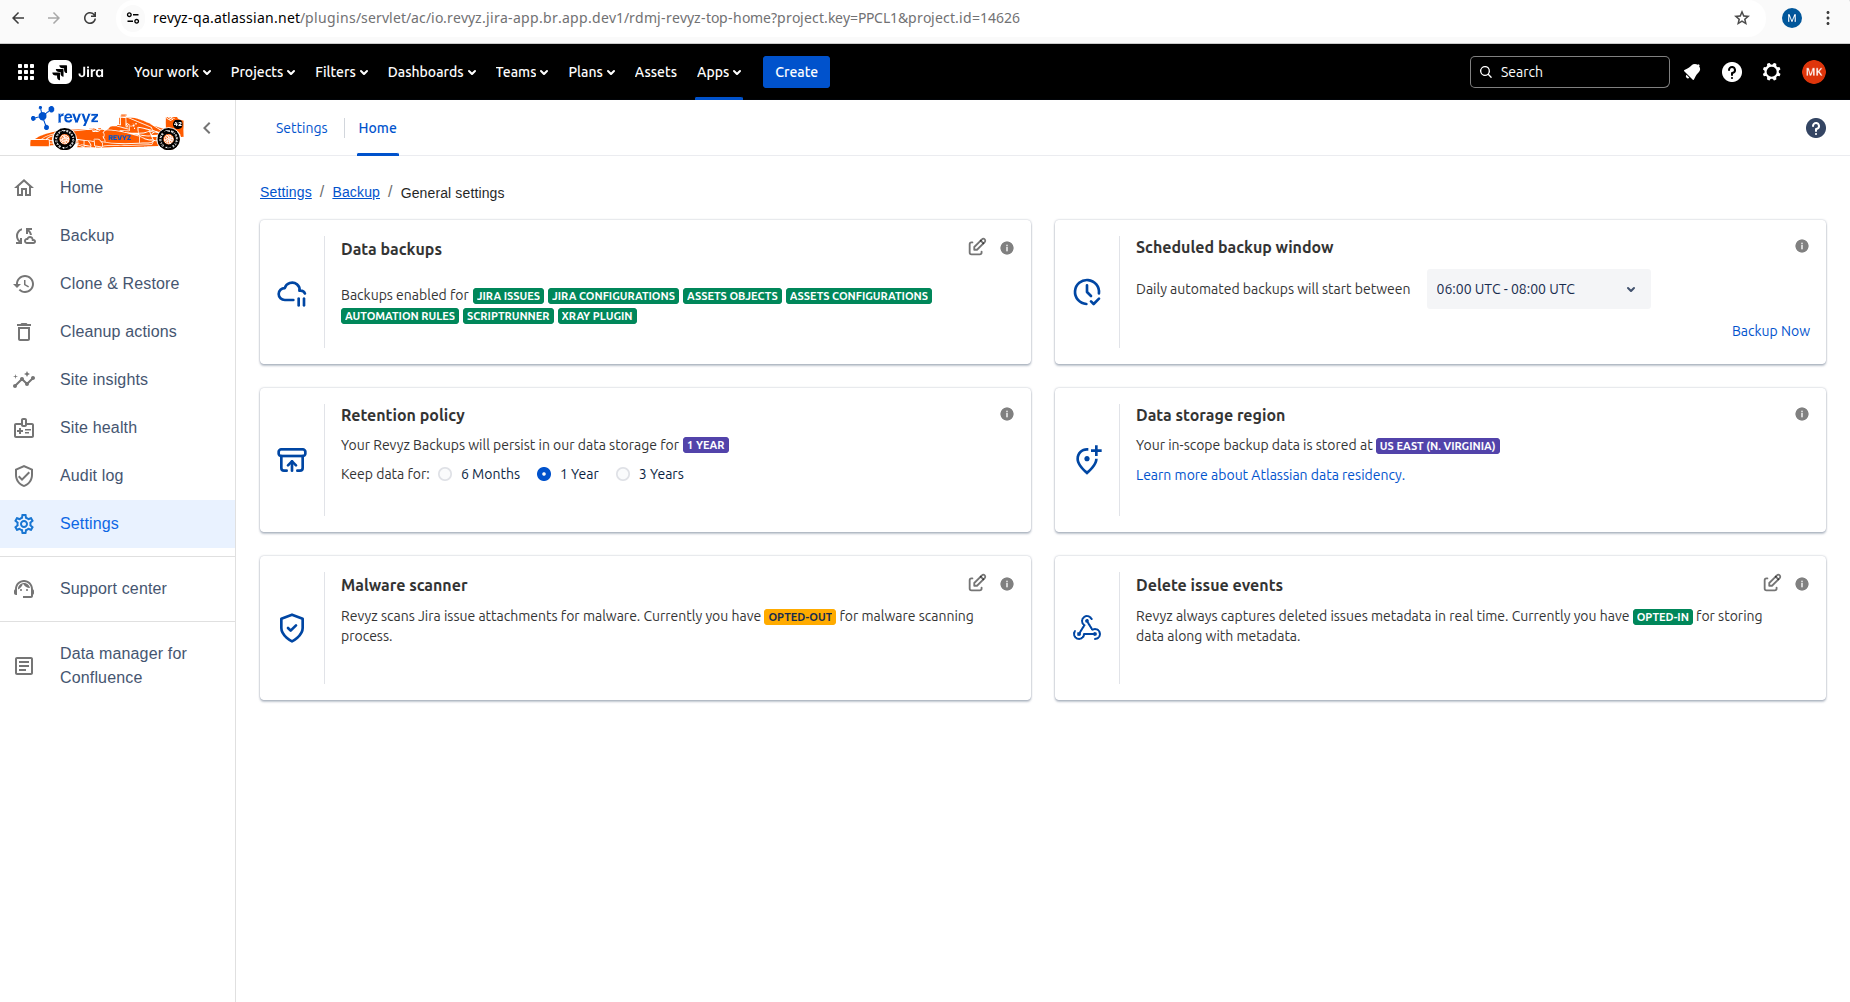Click info icon on Scheduled backup window card
This screenshot has height=1002, width=1850.
(1802, 246)
